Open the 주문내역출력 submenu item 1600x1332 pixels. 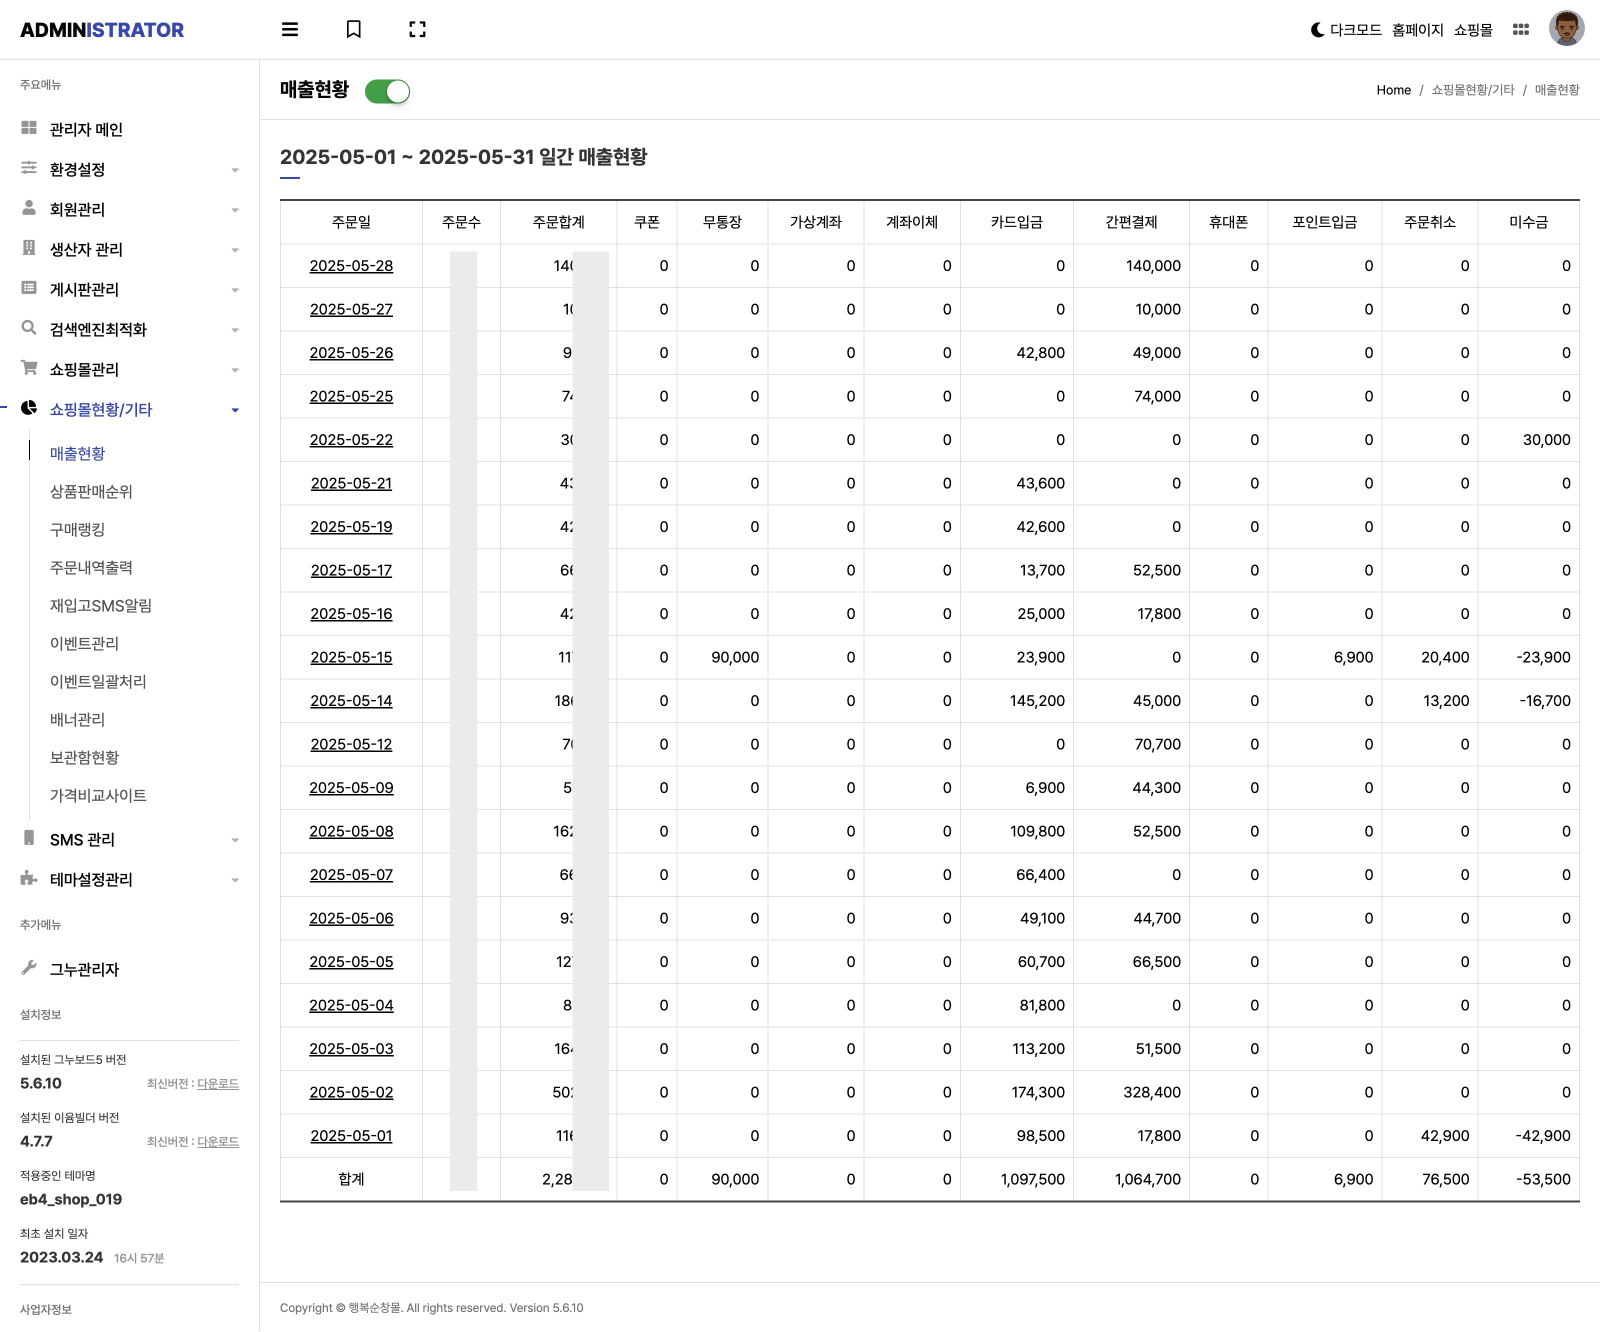pyautogui.click(x=91, y=567)
